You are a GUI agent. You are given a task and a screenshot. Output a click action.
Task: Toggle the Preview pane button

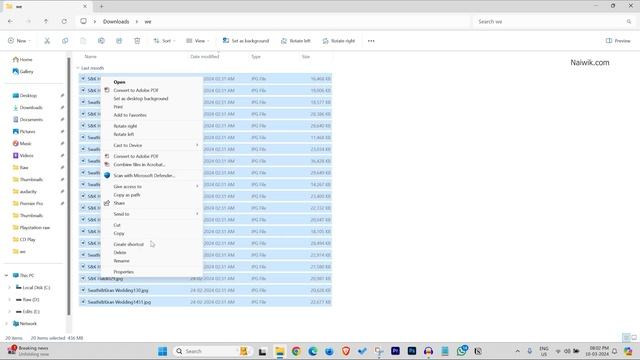618,41
